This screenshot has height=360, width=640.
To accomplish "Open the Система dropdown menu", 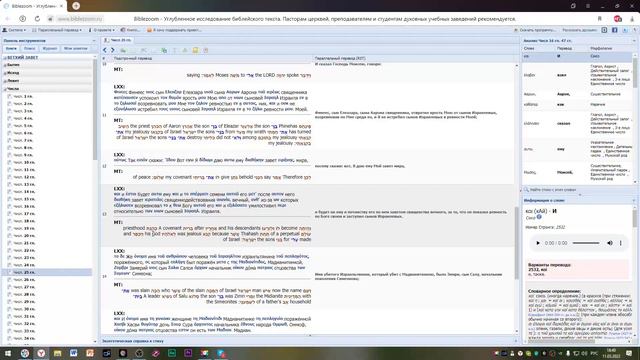I will coord(14,30).
